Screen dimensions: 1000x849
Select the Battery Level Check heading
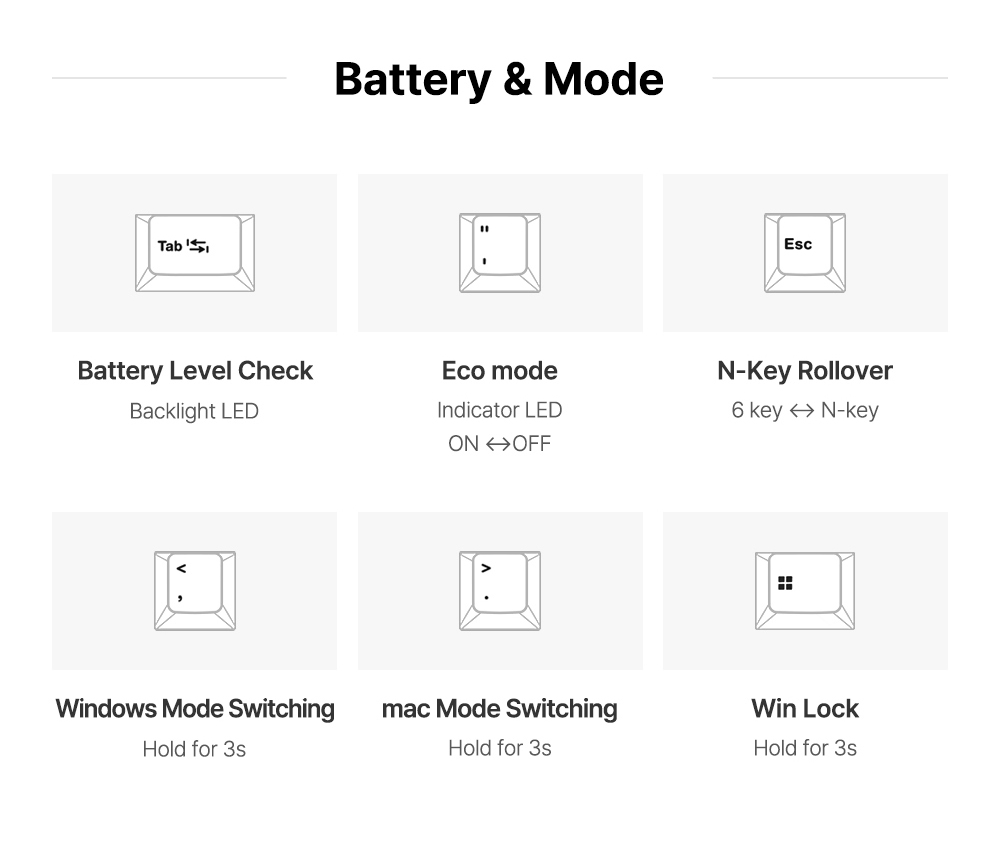coord(195,371)
